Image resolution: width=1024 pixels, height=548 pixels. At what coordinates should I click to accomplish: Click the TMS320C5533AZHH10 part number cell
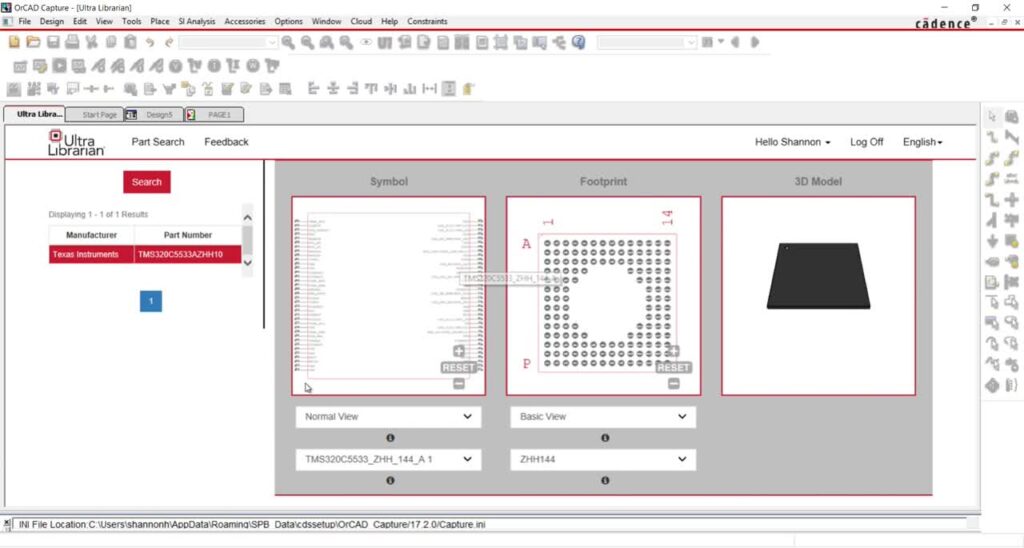(x=188, y=255)
